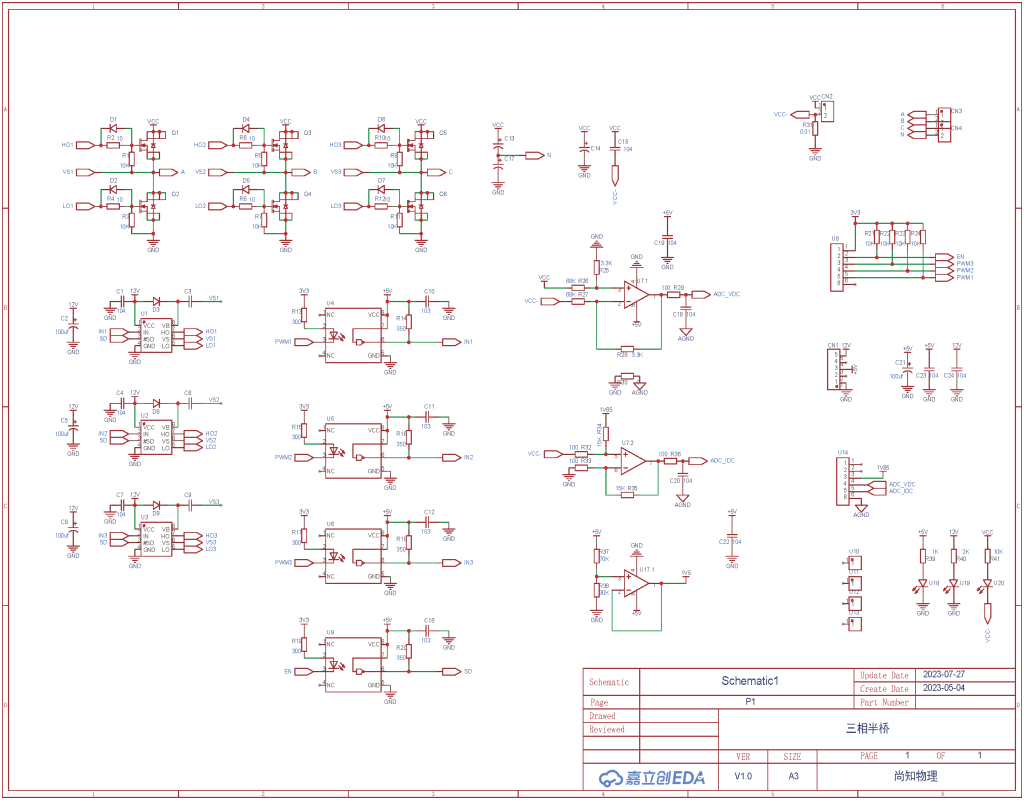Image resolution: width=1024 pixels, height=800 pixels.
Task: Click LED U20 below resistor R41
Action: click(x=987, y=583)
